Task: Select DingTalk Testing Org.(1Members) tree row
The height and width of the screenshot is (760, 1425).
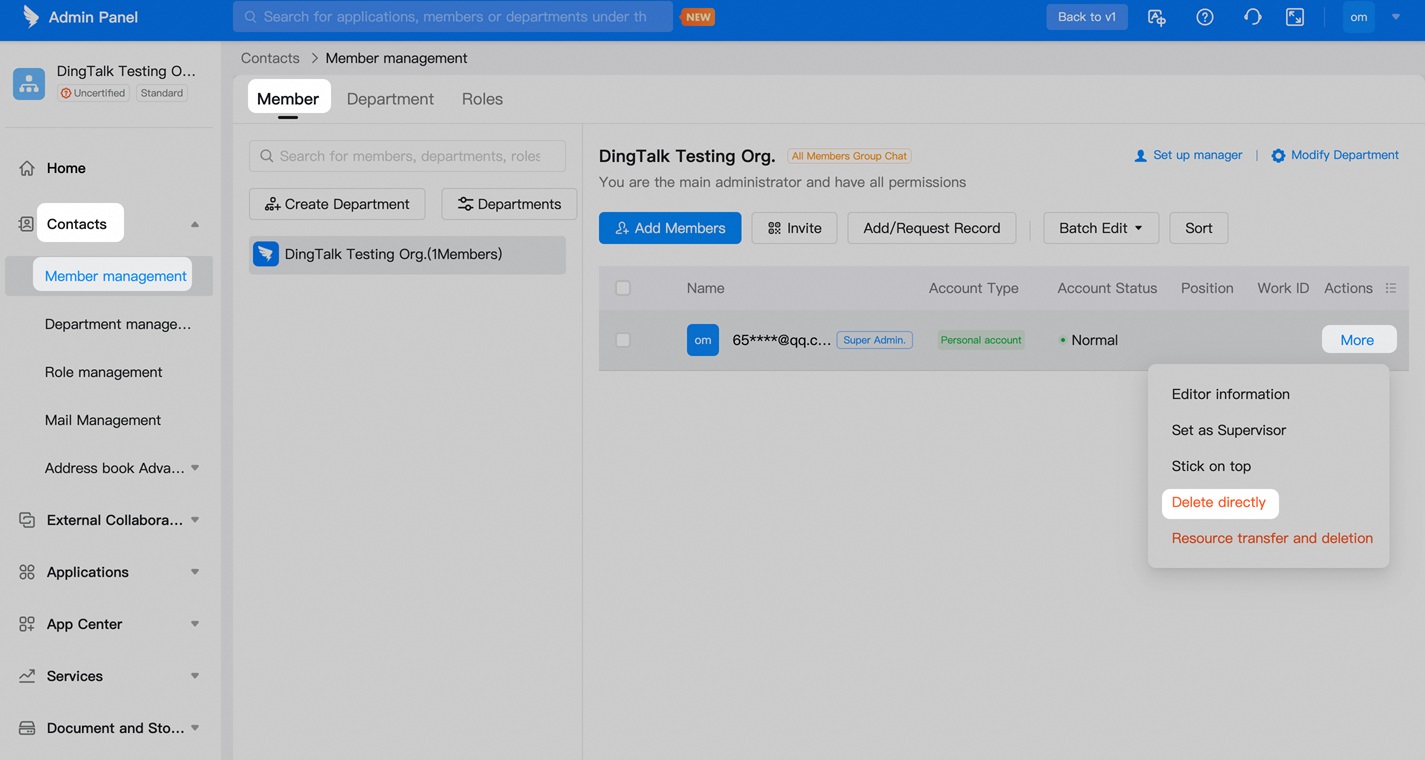Action: pyautogui.click(x=407, y=254)
